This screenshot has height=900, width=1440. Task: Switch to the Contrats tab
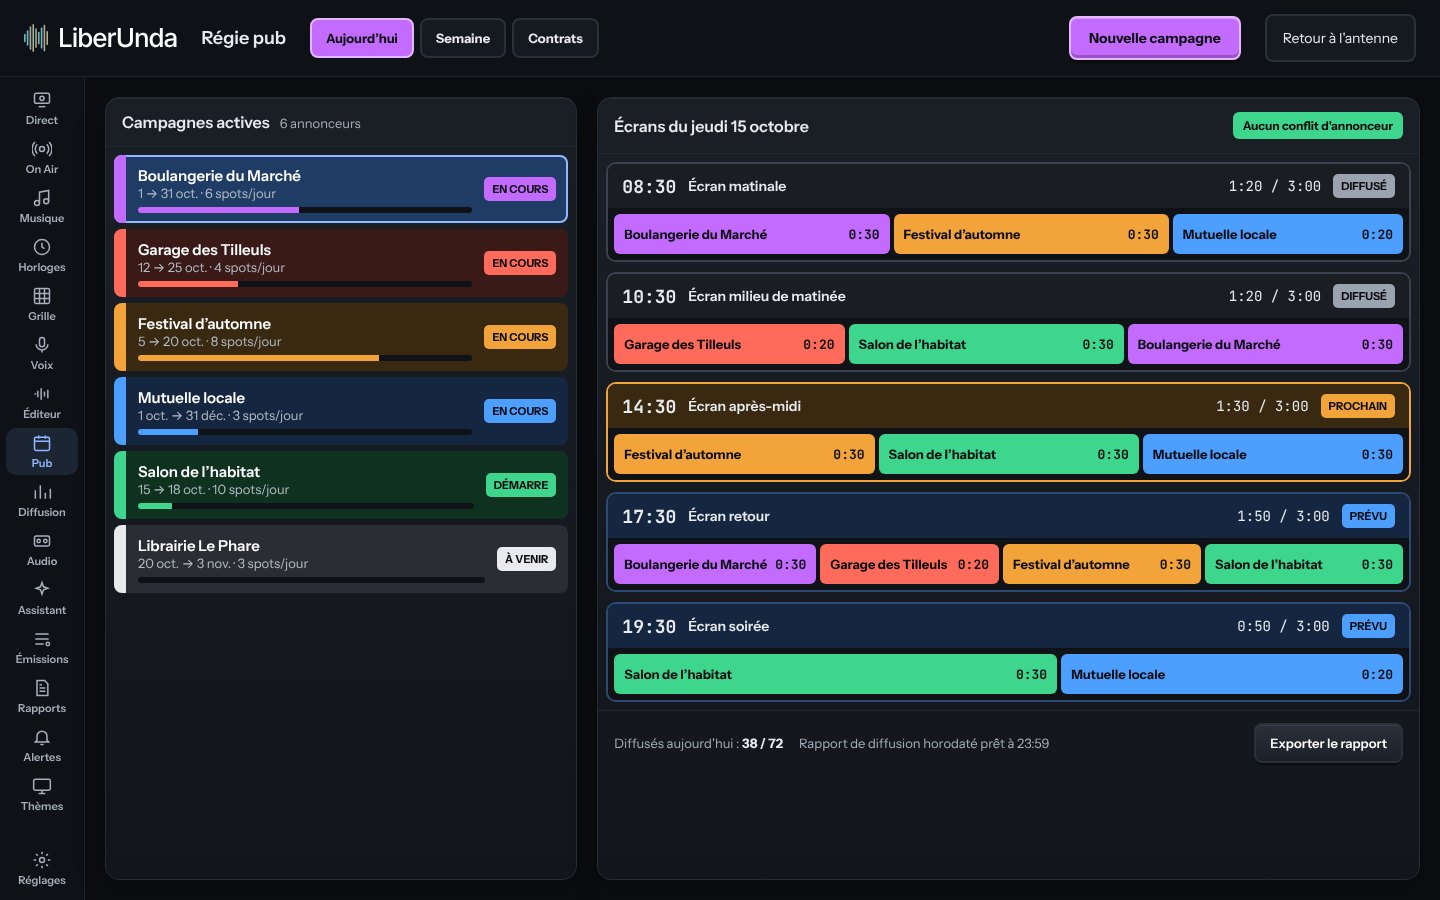[555, 38]
